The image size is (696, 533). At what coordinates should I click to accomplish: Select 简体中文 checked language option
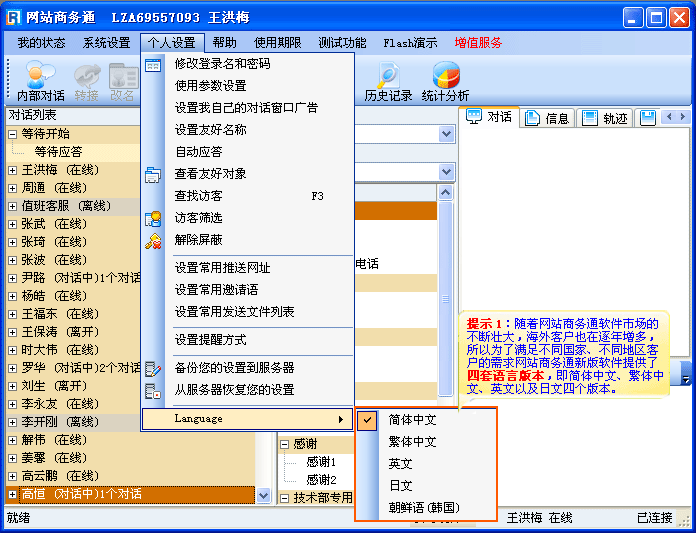(x=412, y=420)
